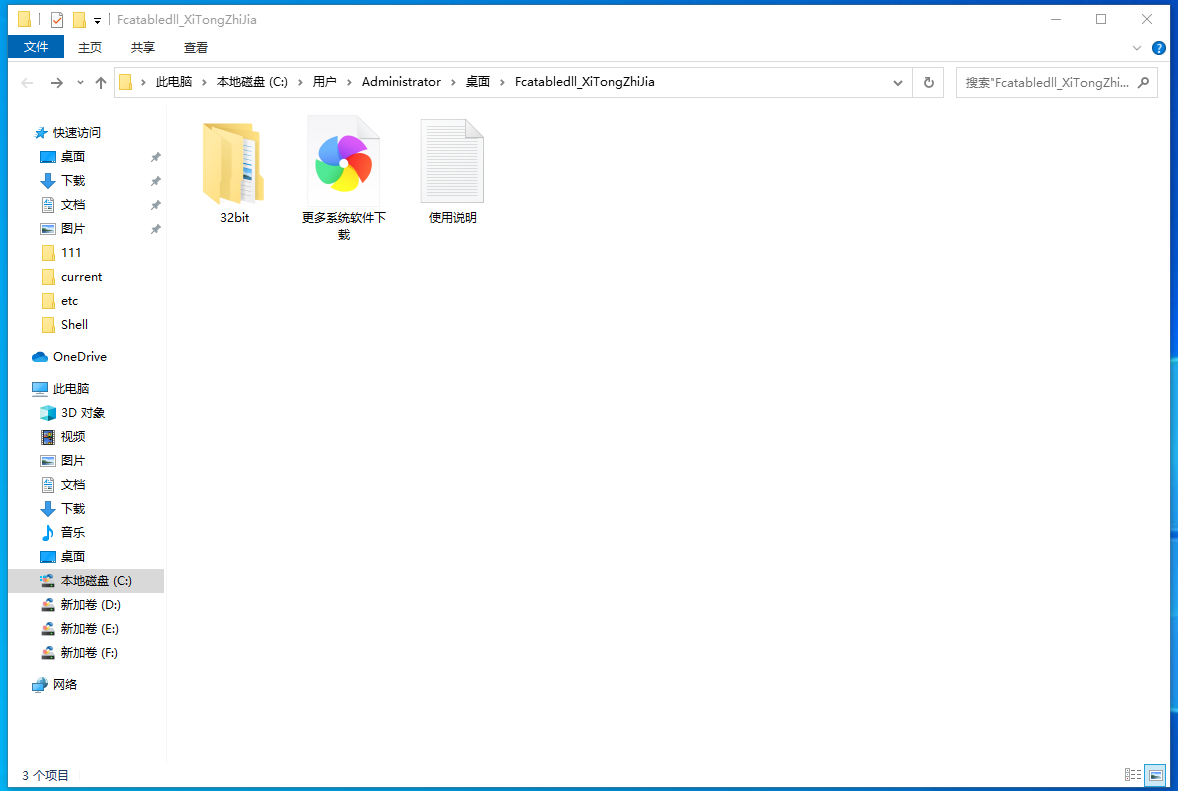
Task: Click Fcatabledll_XiTongZhiJia in the breadcrumb
Action: [584, 82]
